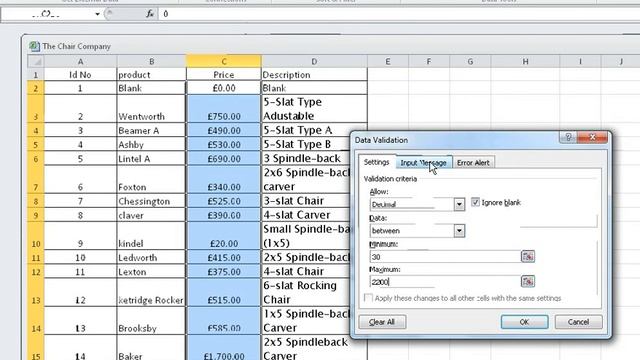Click cell containing 'Wentworth'
The image size is (640, 360).
pos(151,109)
